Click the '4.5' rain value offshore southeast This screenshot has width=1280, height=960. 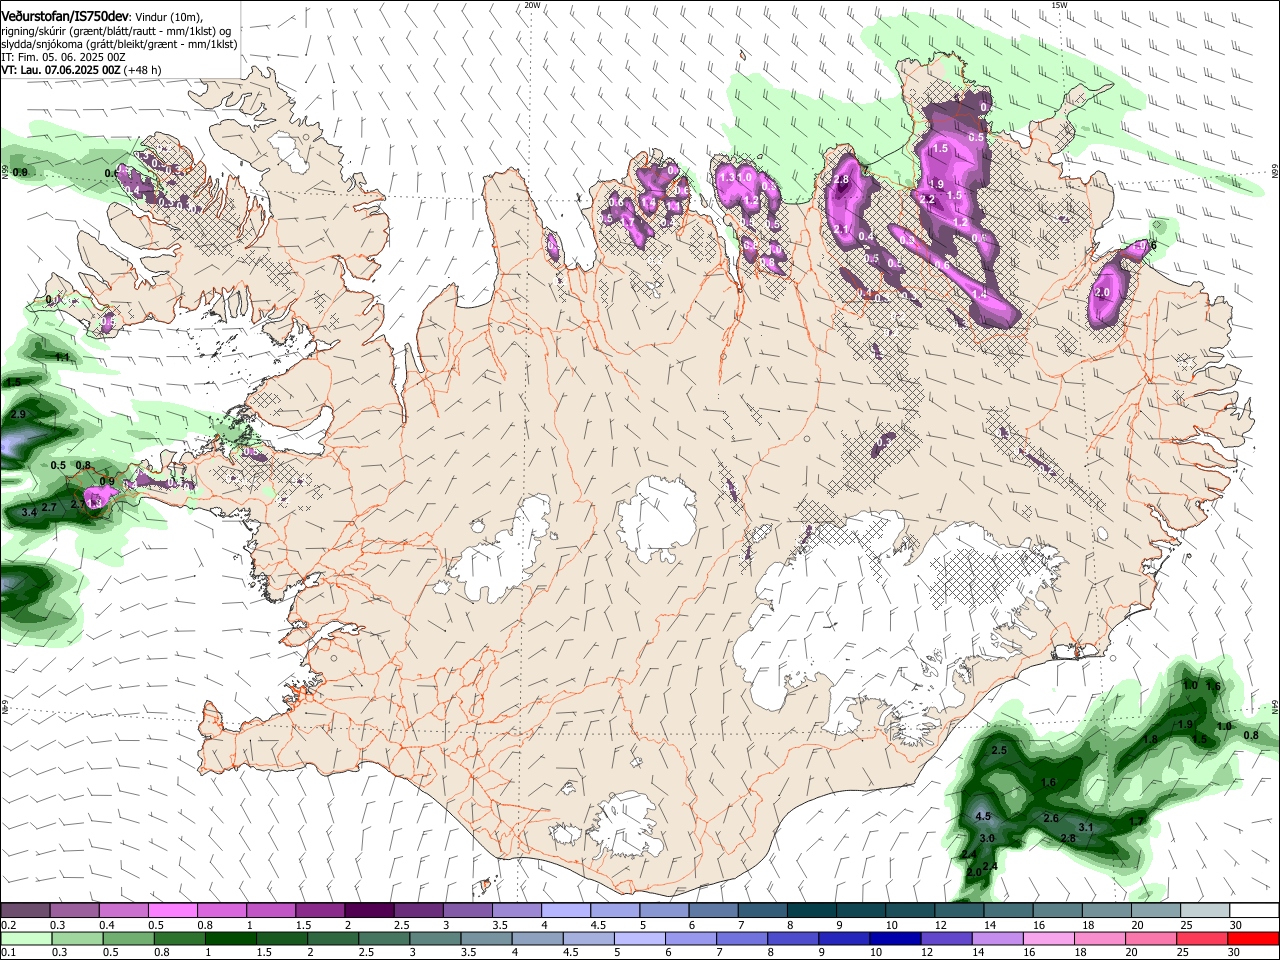(x=982, y=817)
